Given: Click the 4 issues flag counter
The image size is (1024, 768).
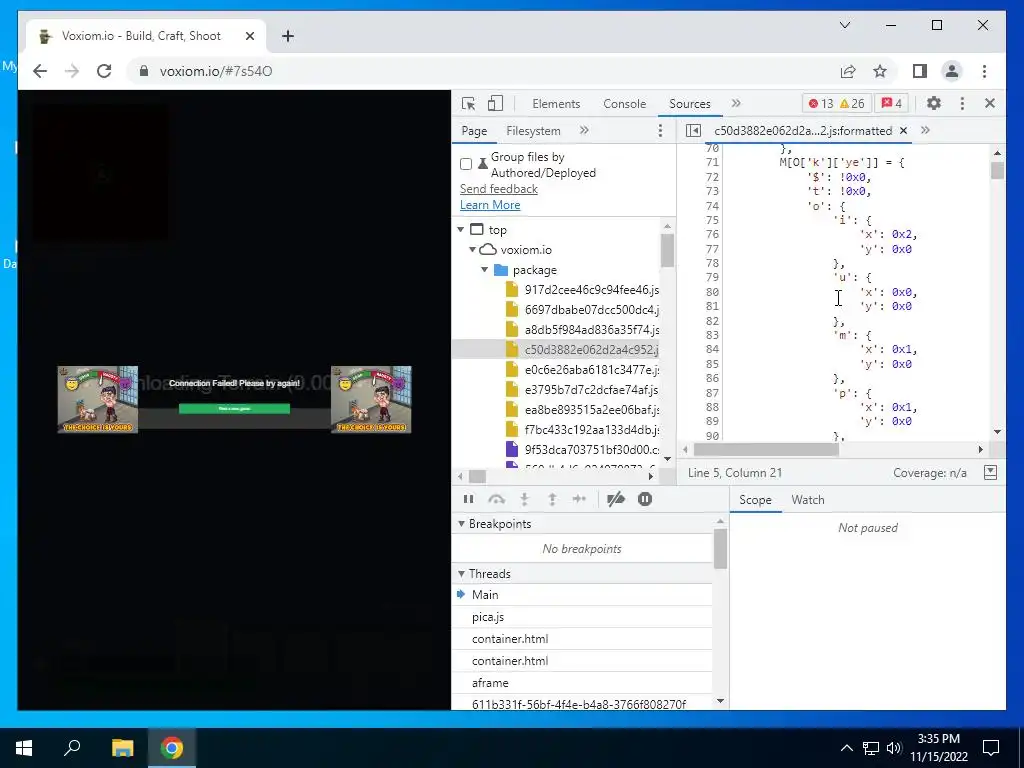Looking at the screenshot, I should (x=892, y=103).
